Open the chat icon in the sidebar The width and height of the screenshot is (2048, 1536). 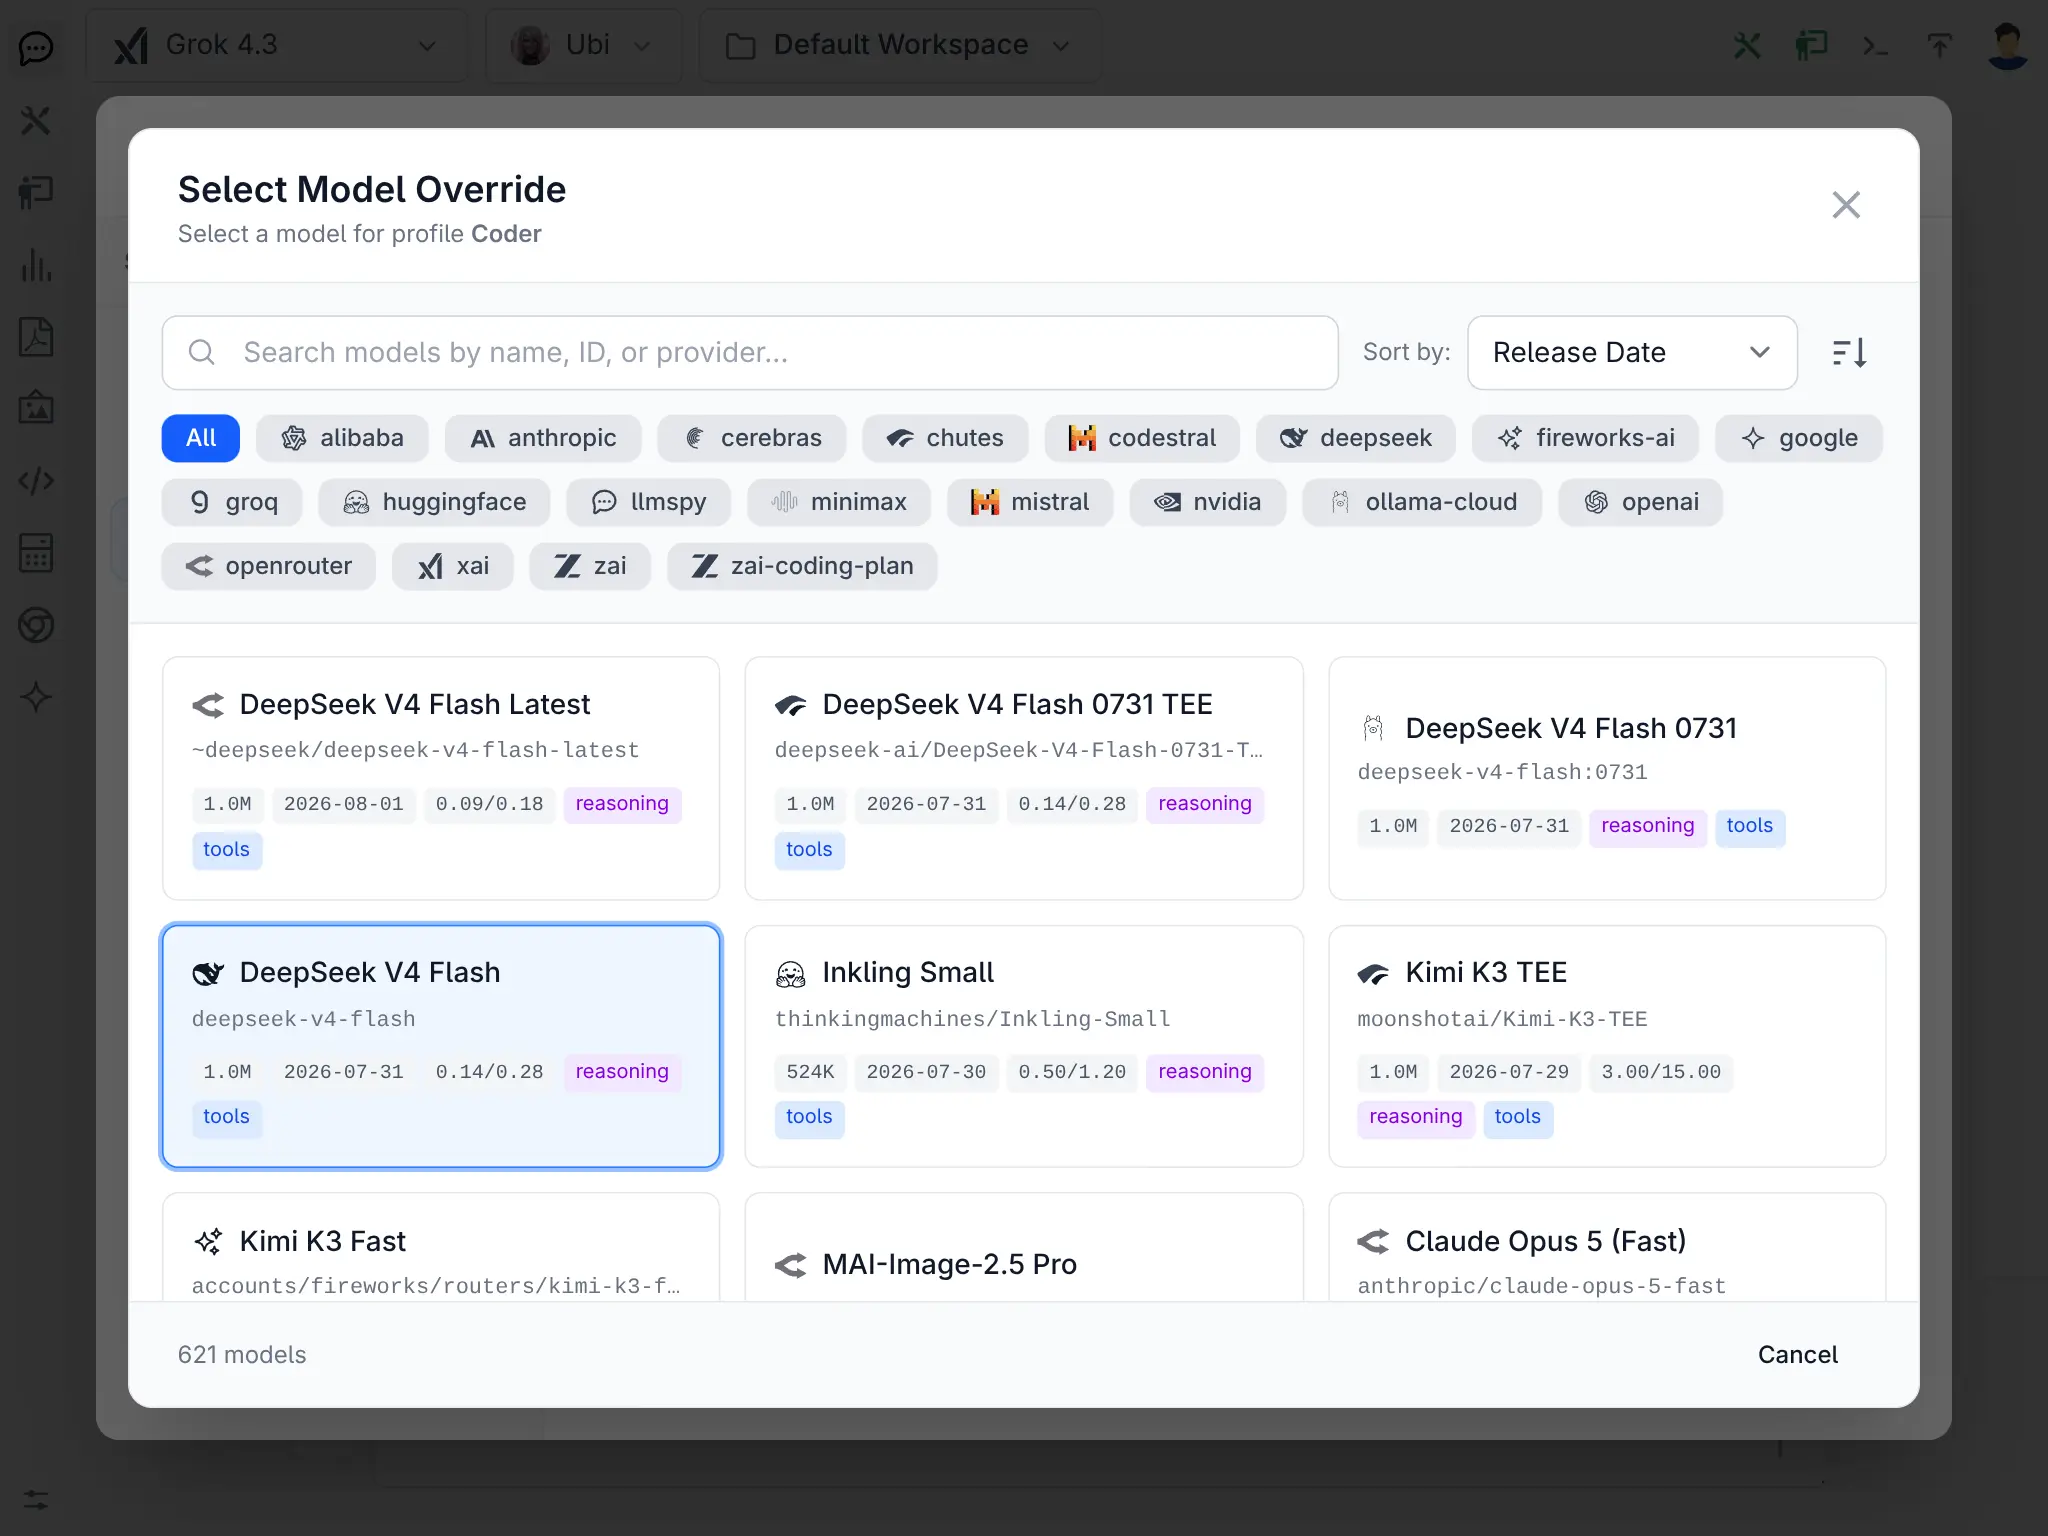coord(36,47)
